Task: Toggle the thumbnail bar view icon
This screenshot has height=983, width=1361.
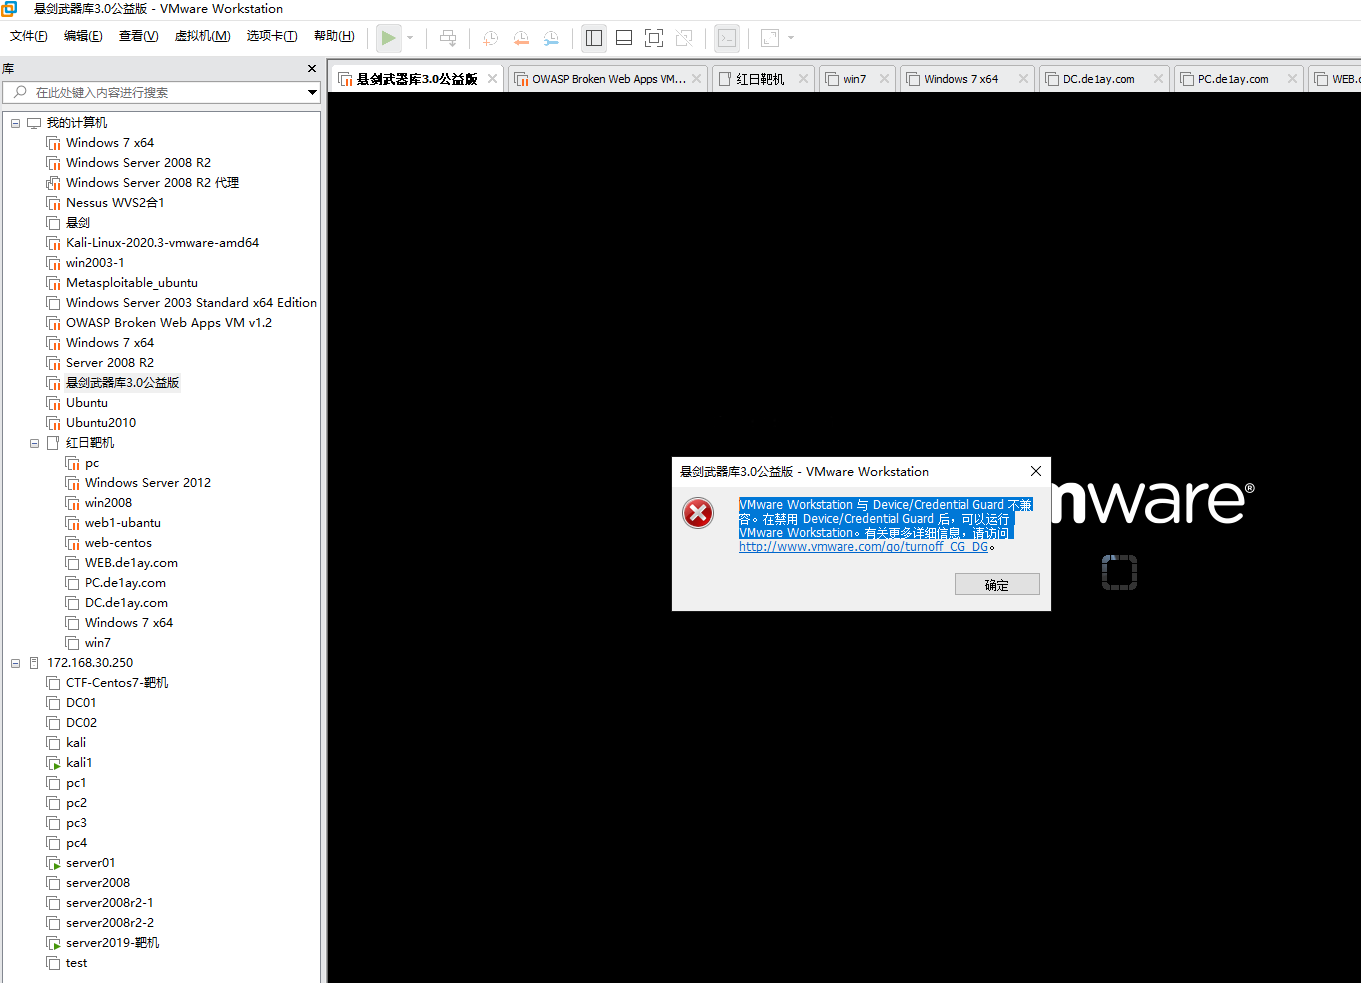Action: point(624,38)
